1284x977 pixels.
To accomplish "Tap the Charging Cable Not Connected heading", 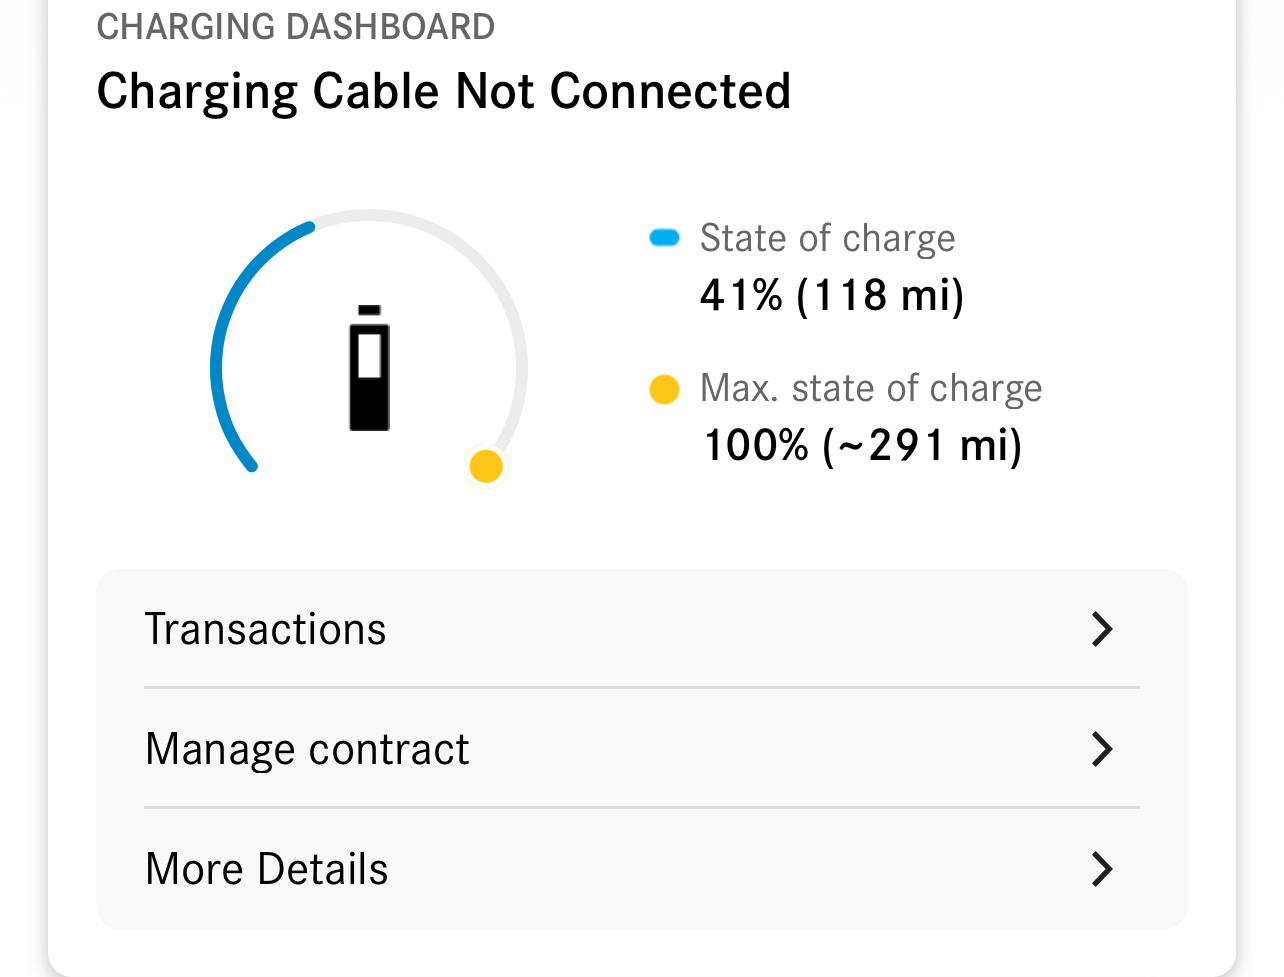I will click(444, 92).
